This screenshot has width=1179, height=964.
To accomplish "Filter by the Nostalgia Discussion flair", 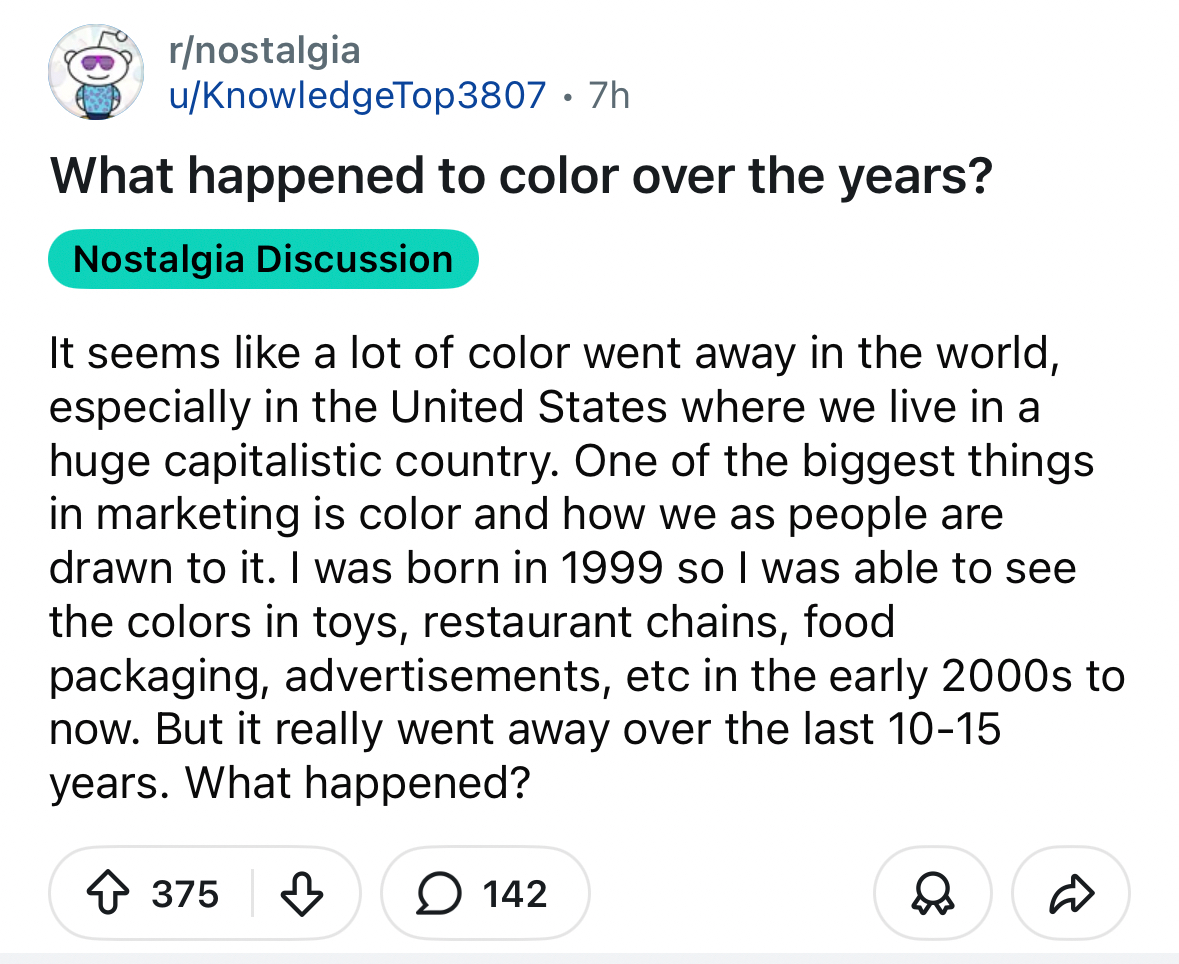I will pyautogui.click(x=263, y=259).
